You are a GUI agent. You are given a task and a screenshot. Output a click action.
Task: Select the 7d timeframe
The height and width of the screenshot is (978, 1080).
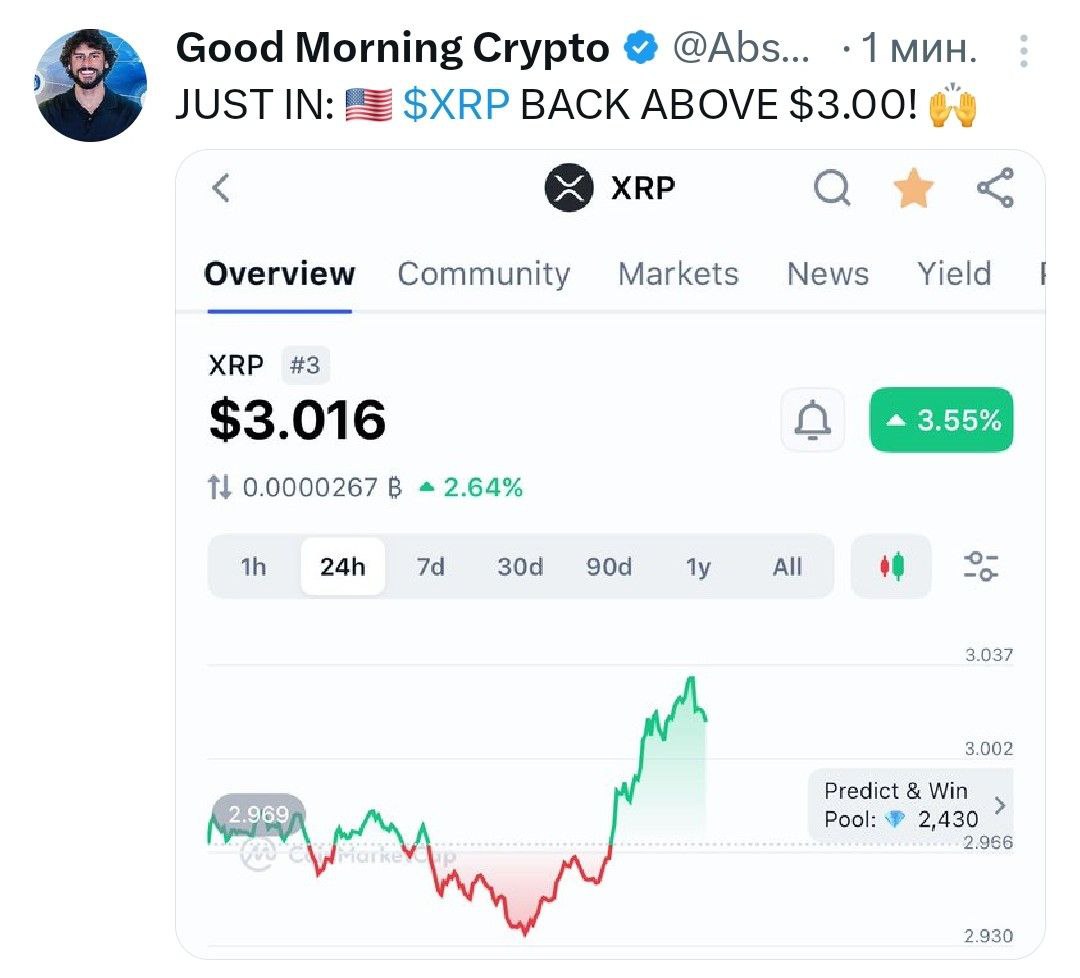(430, 566)
